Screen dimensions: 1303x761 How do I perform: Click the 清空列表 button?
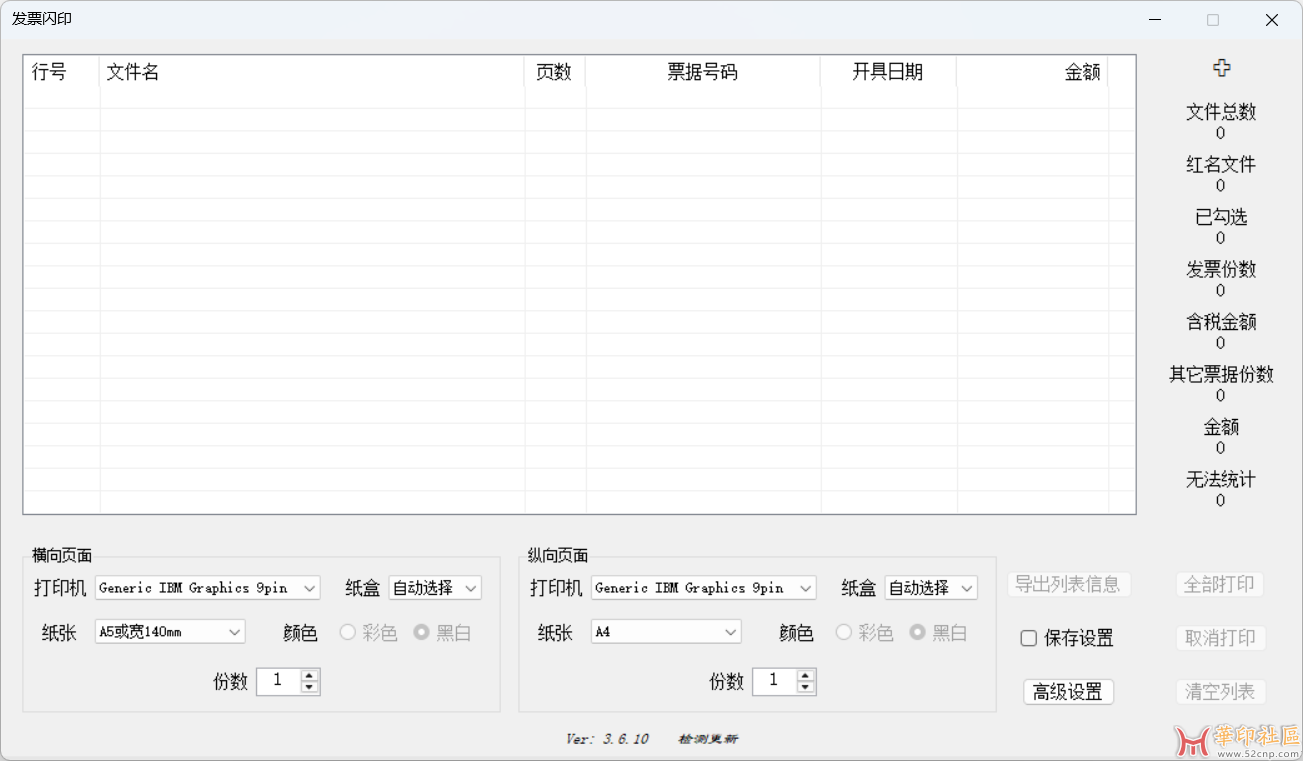click(x=1220, y=692)
